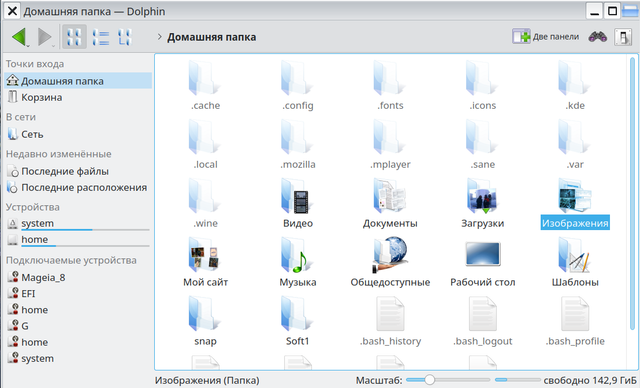
Task: Close the Dolphin window with X
Action: [12, 11]
